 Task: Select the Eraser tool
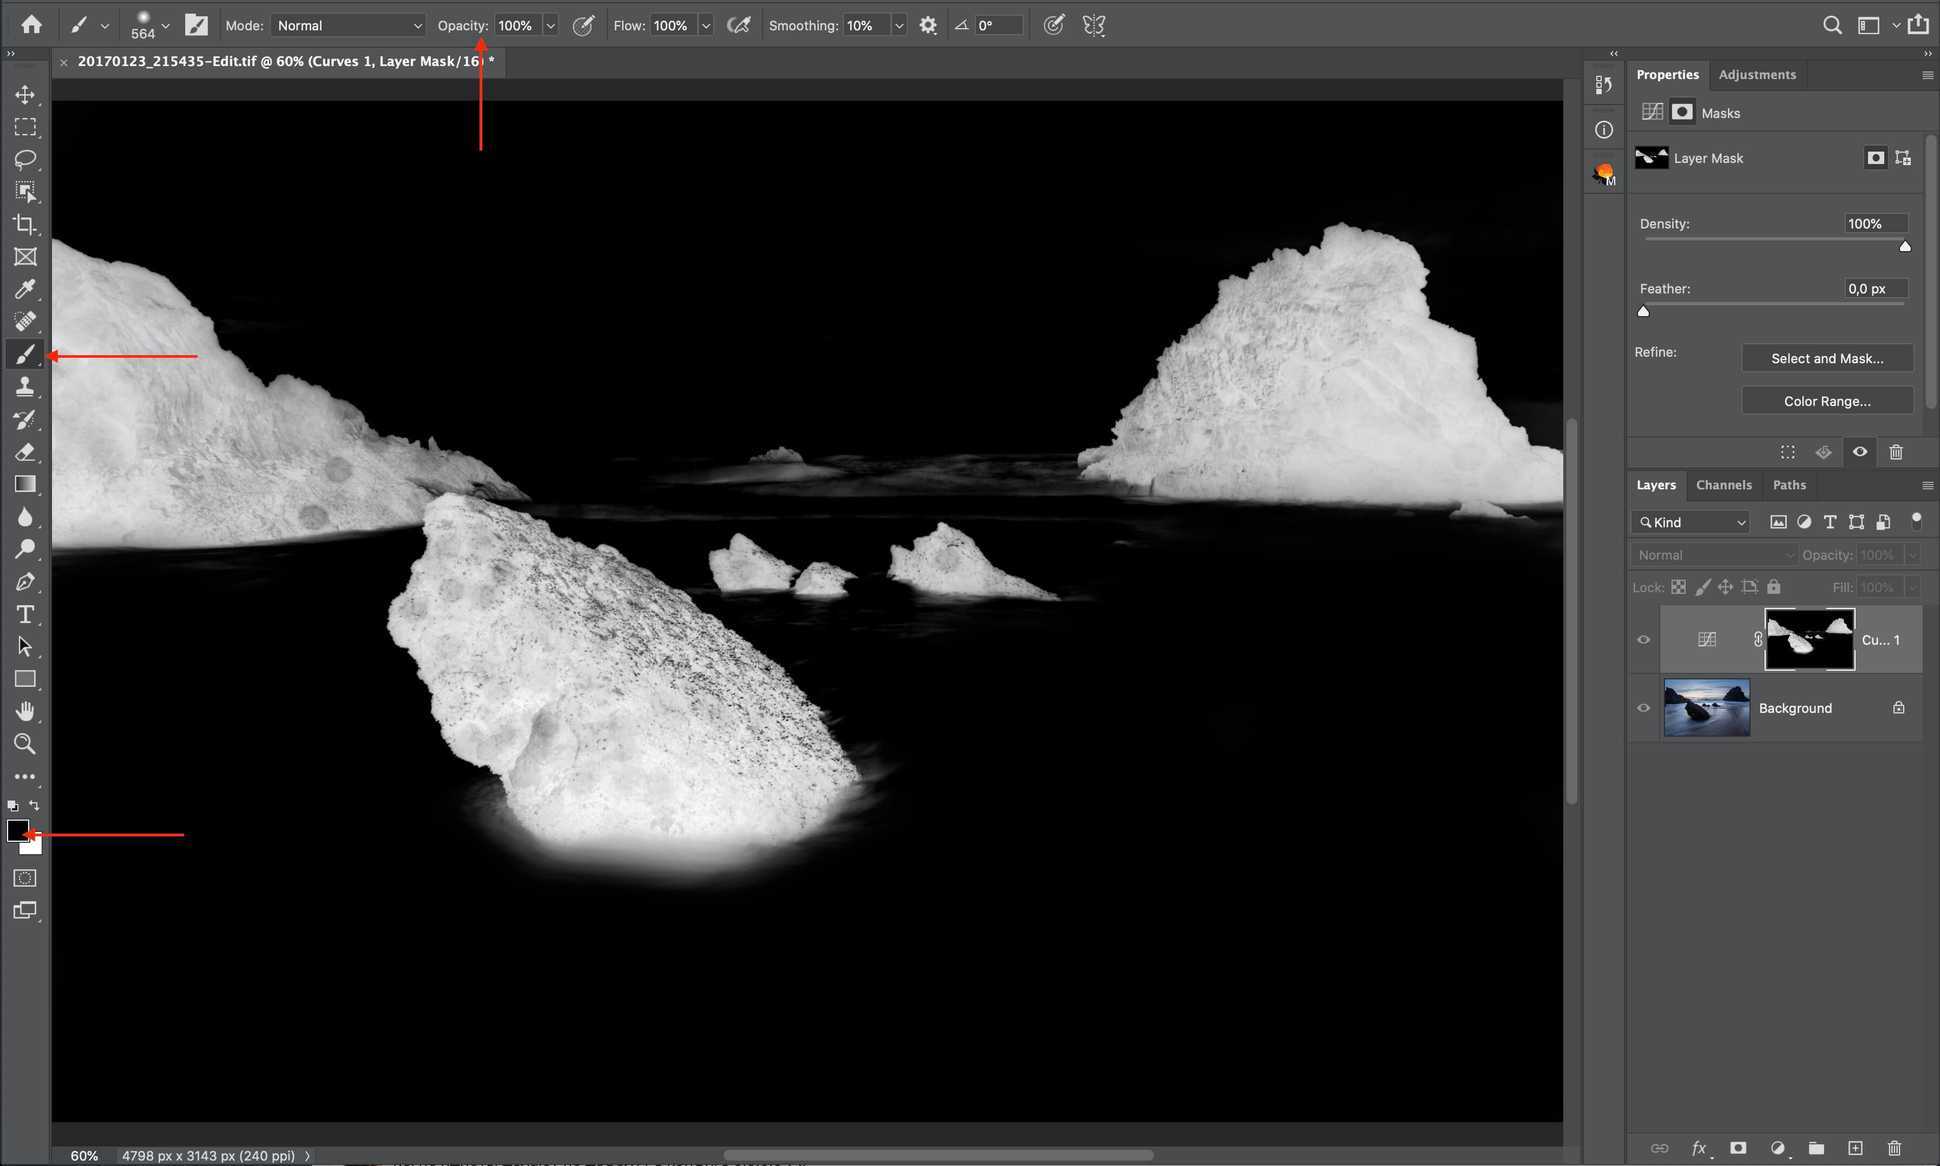(25, 452)
